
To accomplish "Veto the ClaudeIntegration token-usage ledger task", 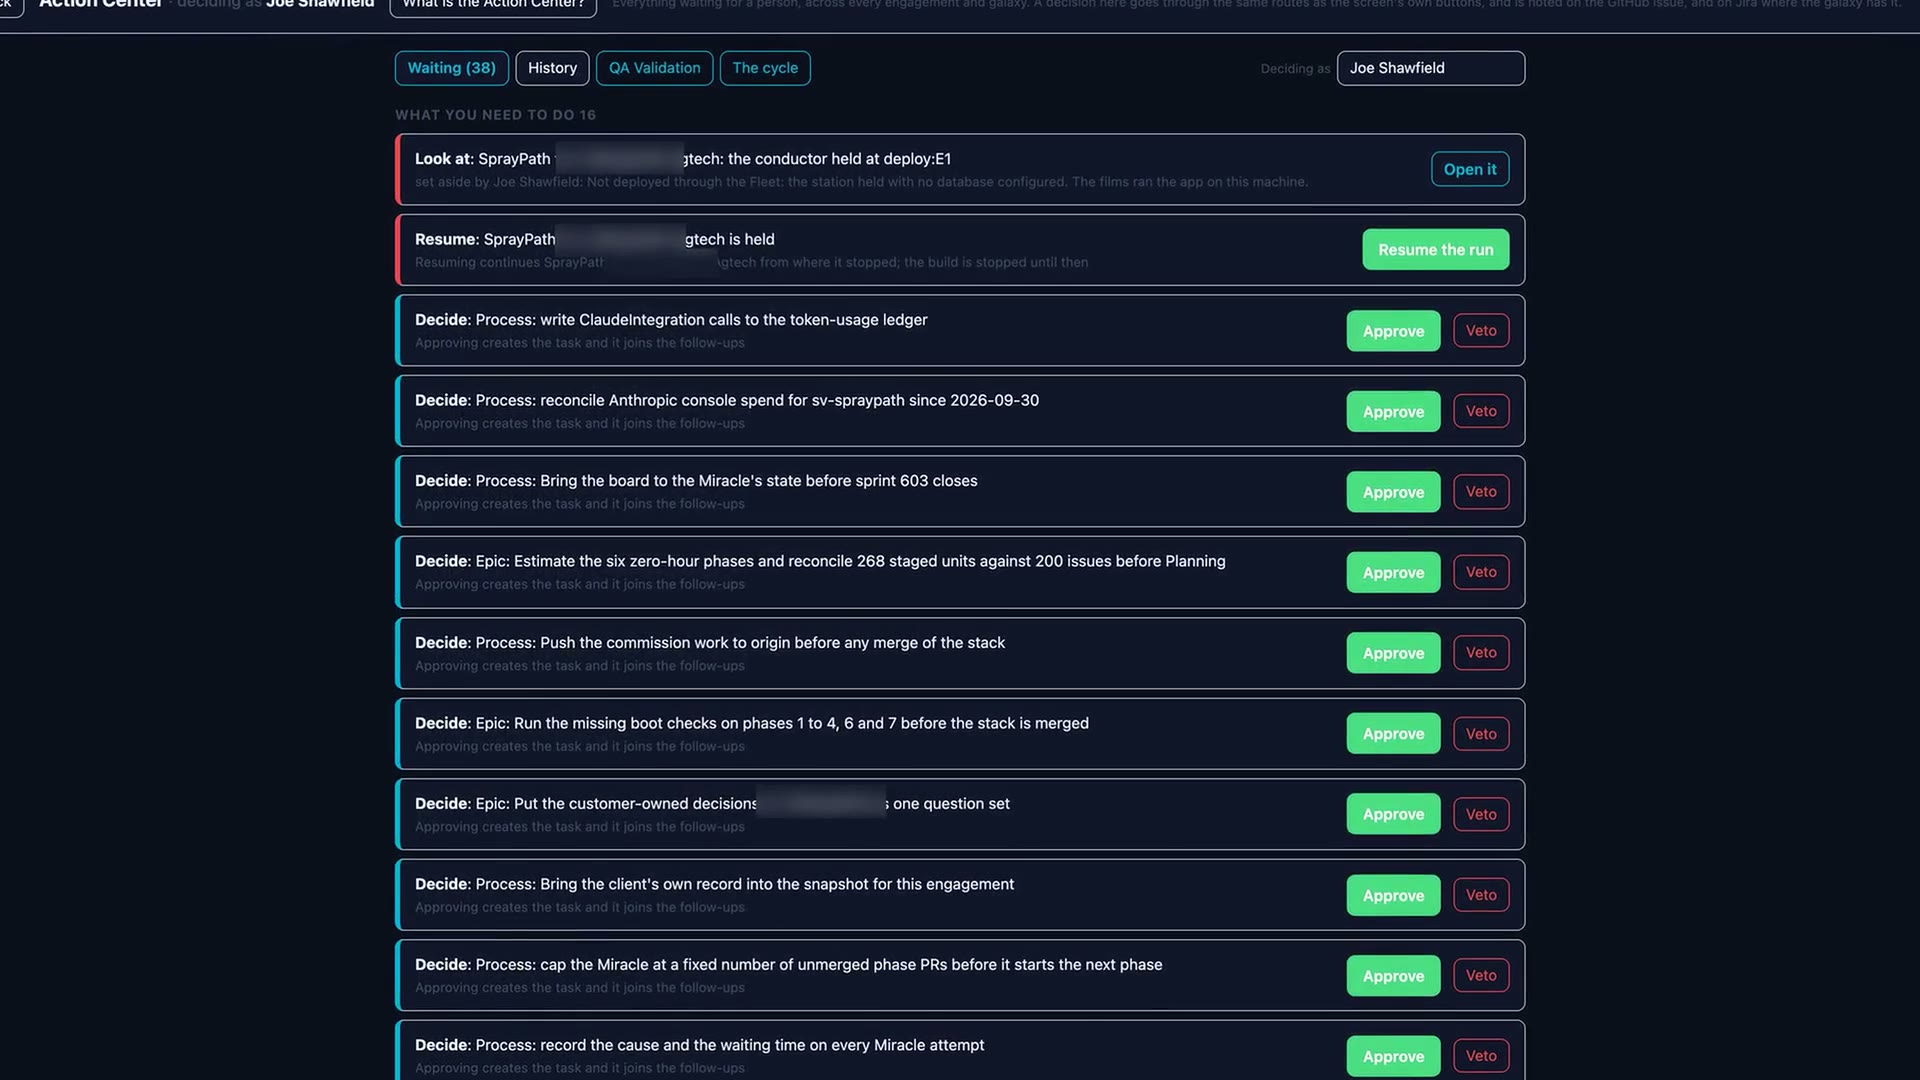I will [x=1481, y=331].
